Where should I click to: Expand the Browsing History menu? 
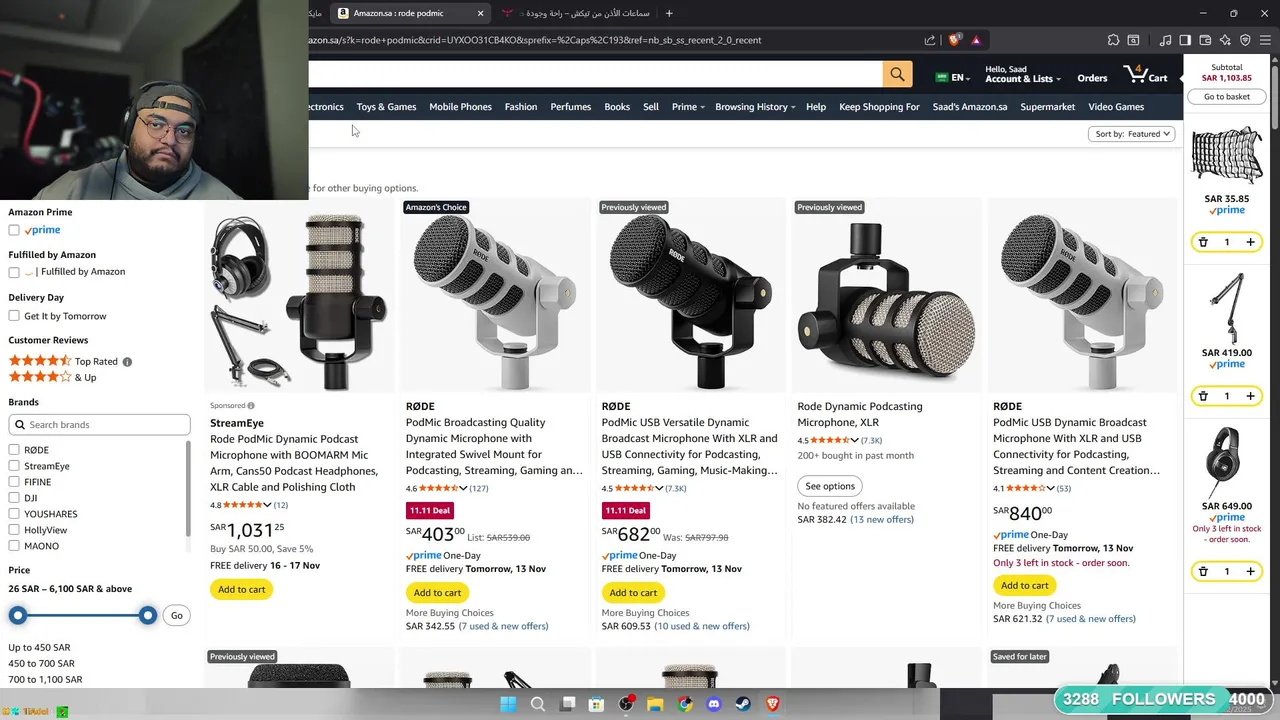coord(755,107)
